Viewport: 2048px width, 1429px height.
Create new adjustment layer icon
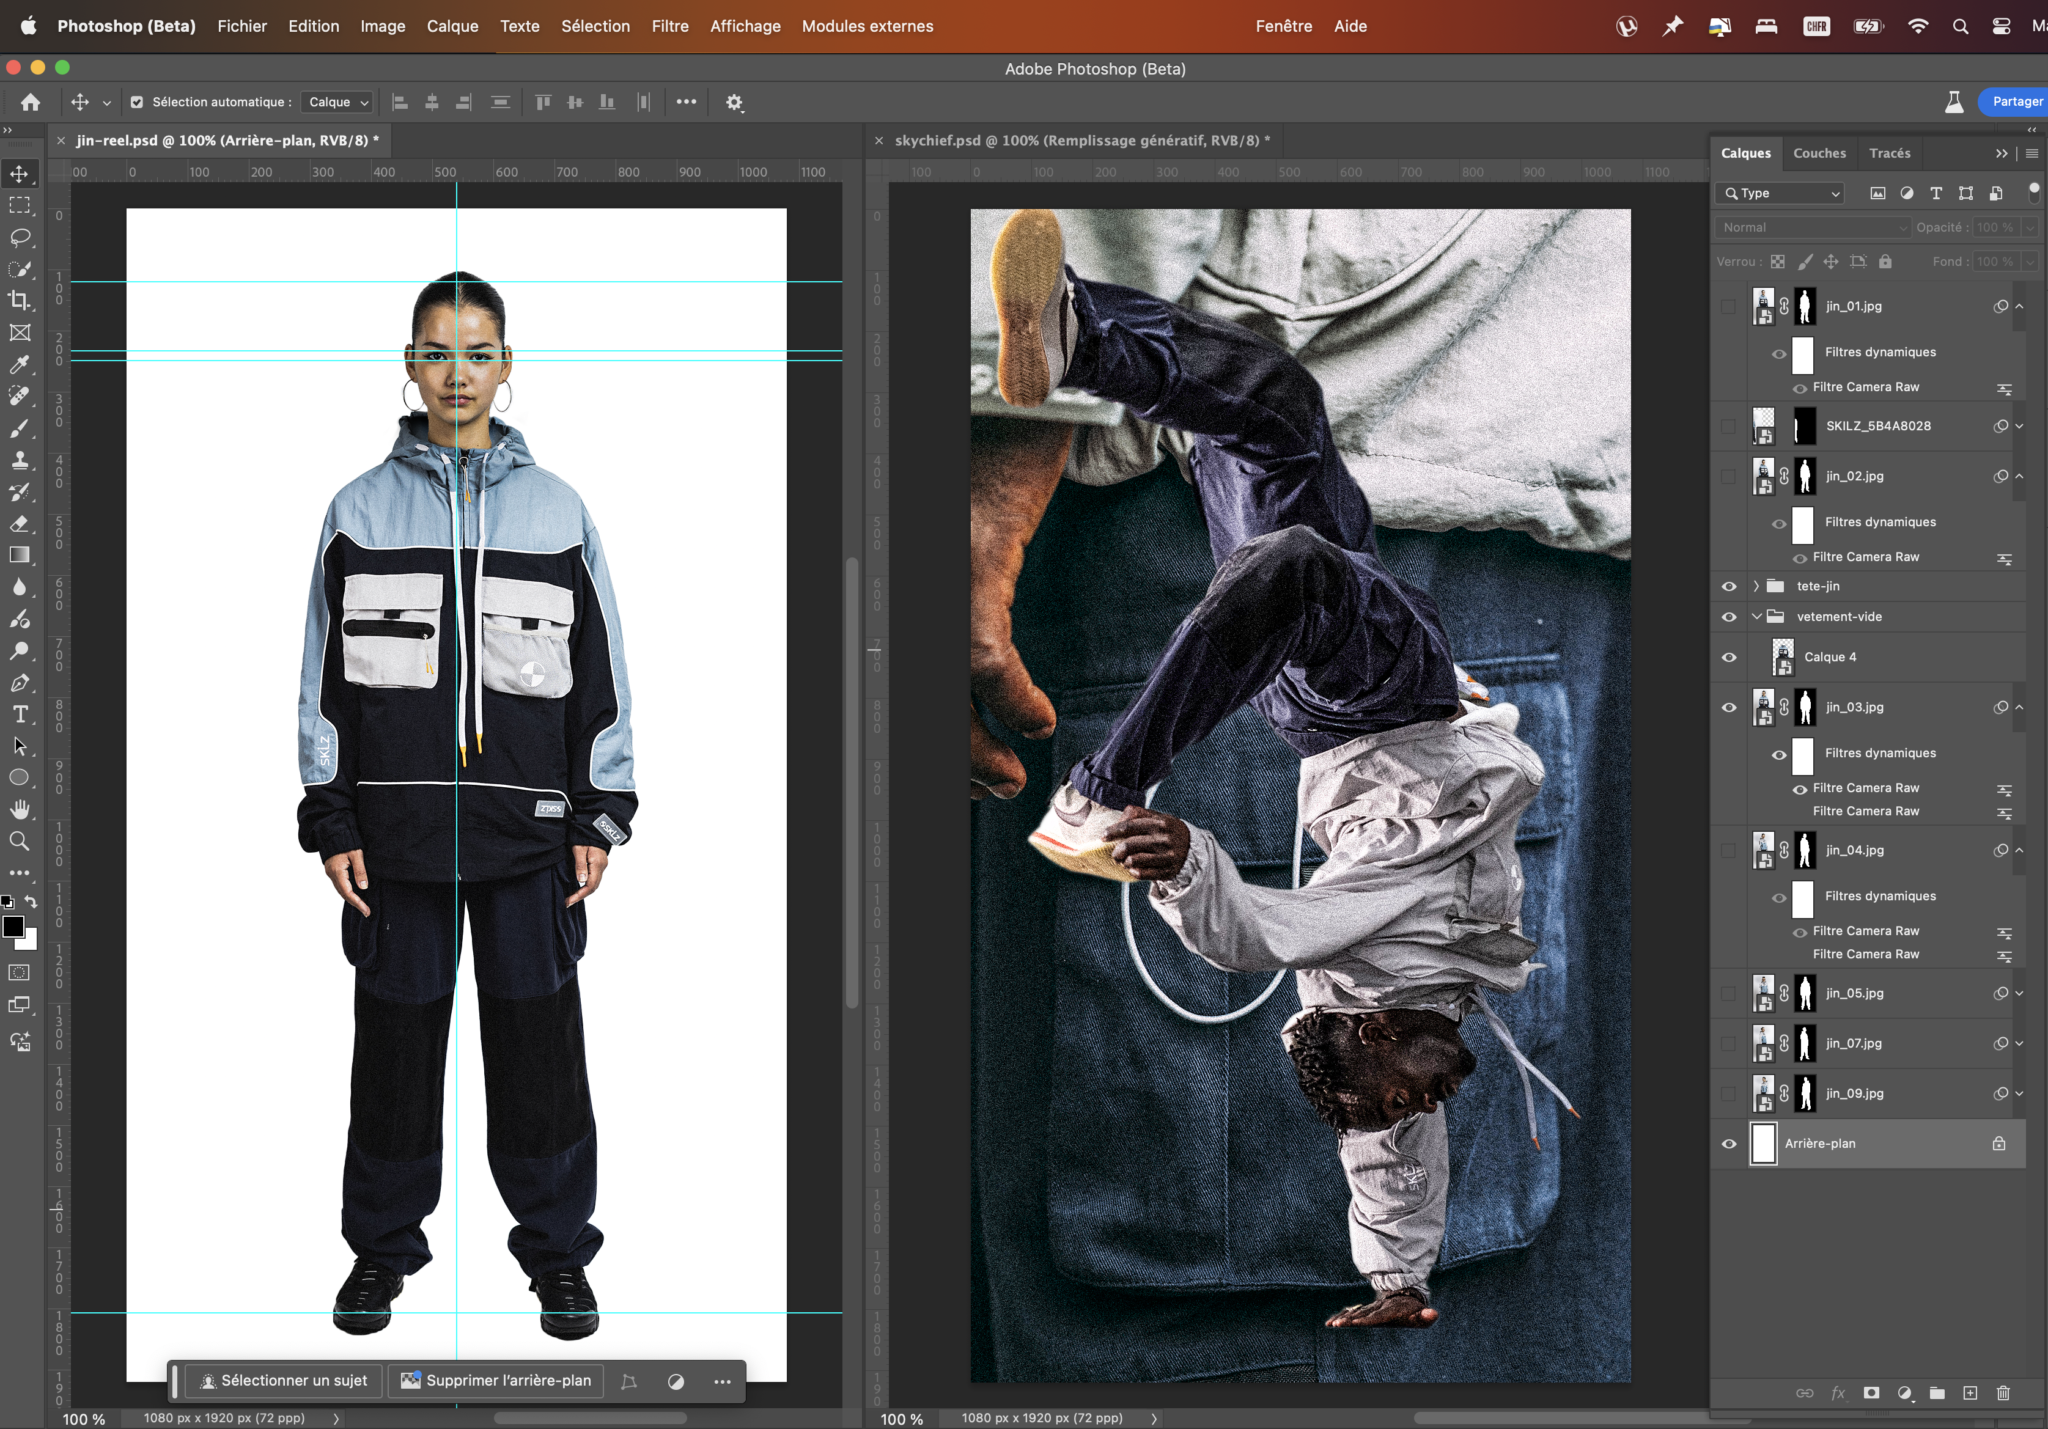(1905, 1393)
